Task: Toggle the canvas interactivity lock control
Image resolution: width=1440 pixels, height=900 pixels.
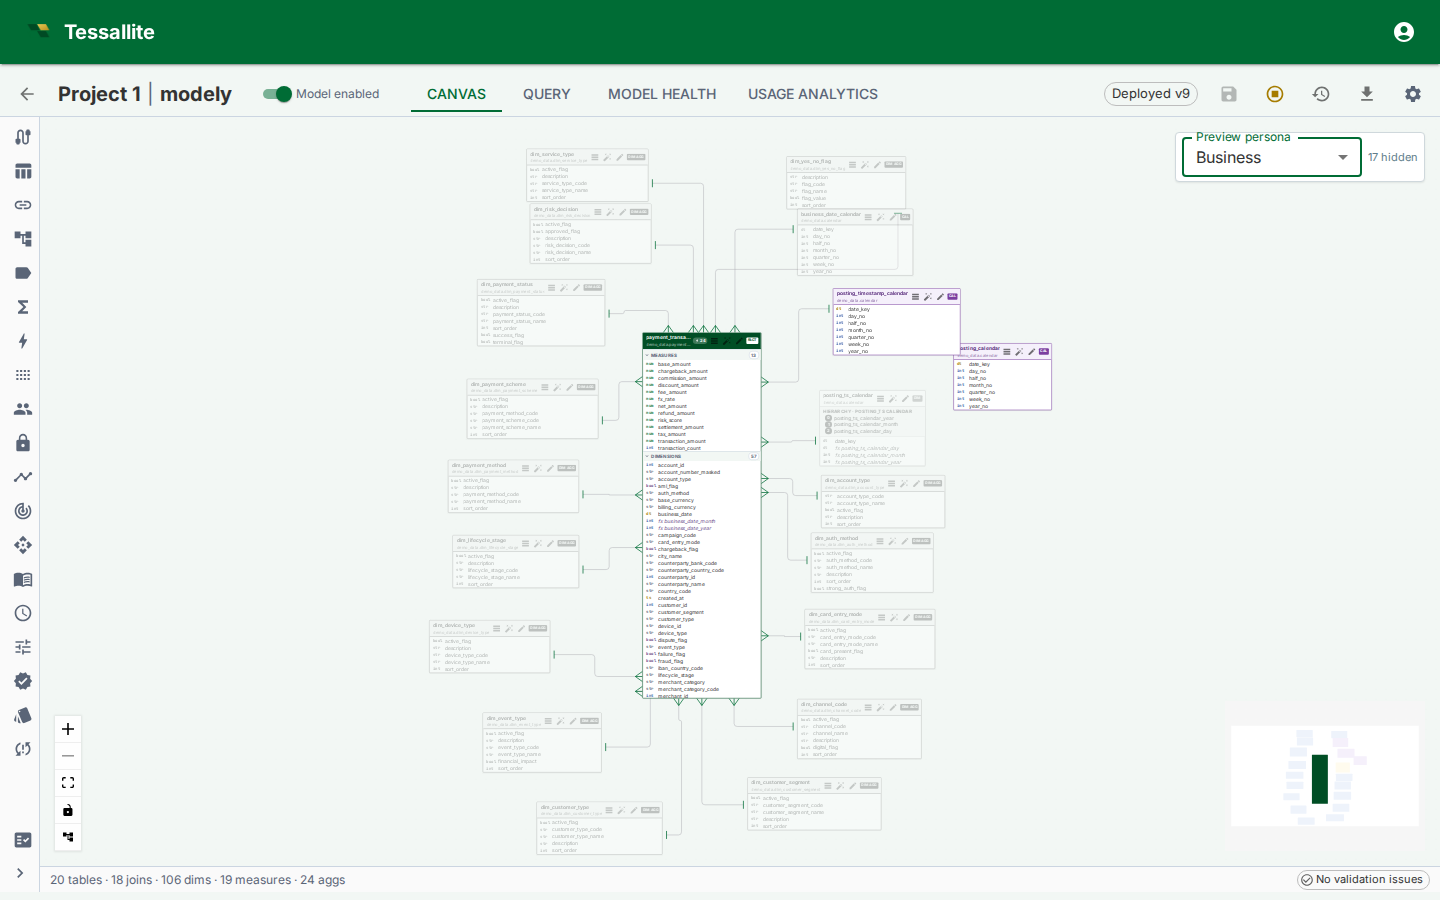Action: (x=68, y=810)
